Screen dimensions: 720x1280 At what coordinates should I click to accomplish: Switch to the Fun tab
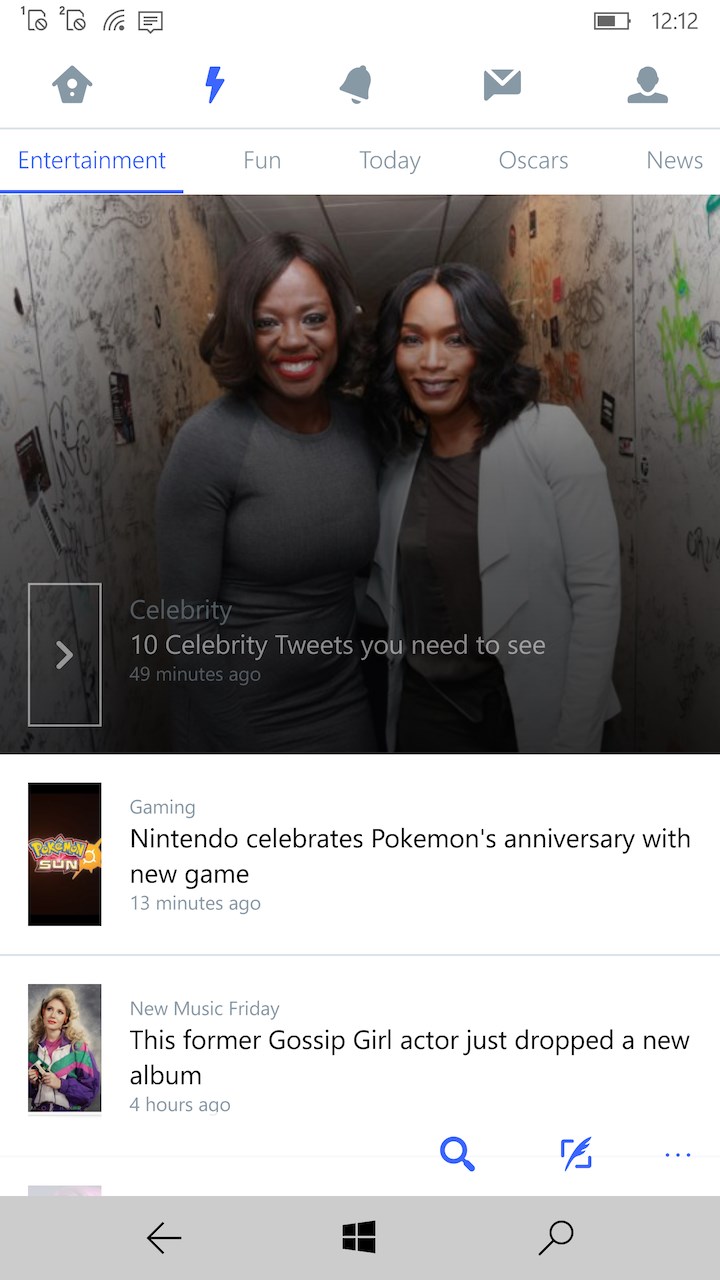[262, 160]
